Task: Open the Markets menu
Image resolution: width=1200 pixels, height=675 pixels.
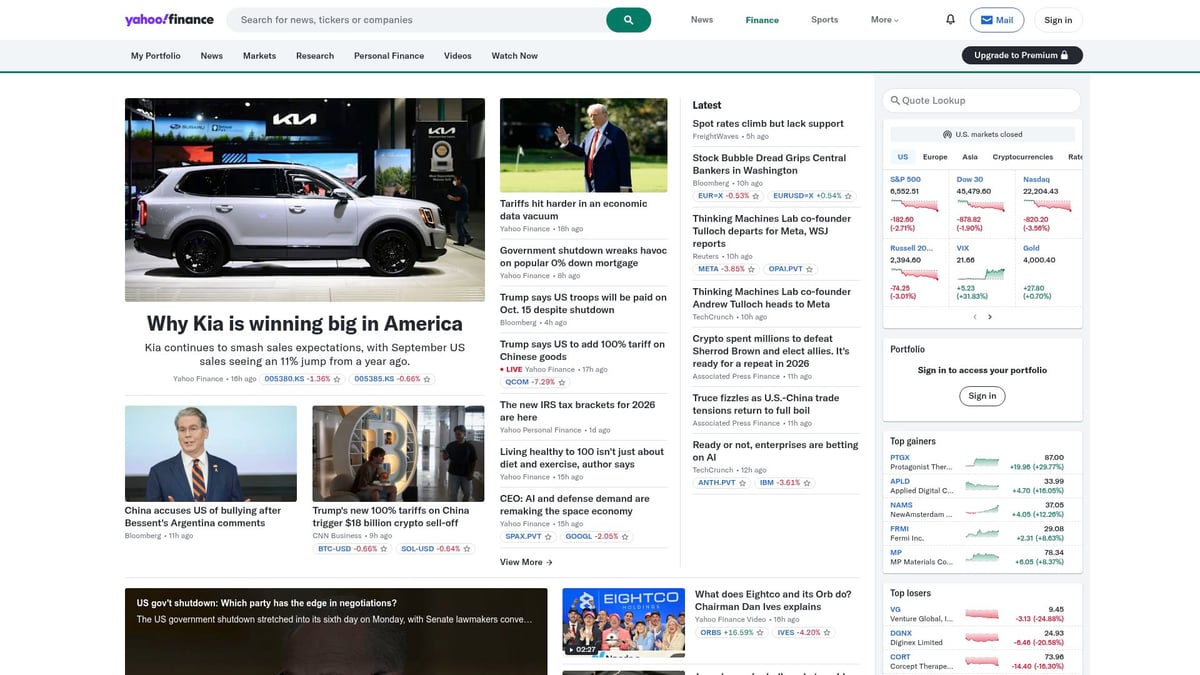Action: (259, 56)
